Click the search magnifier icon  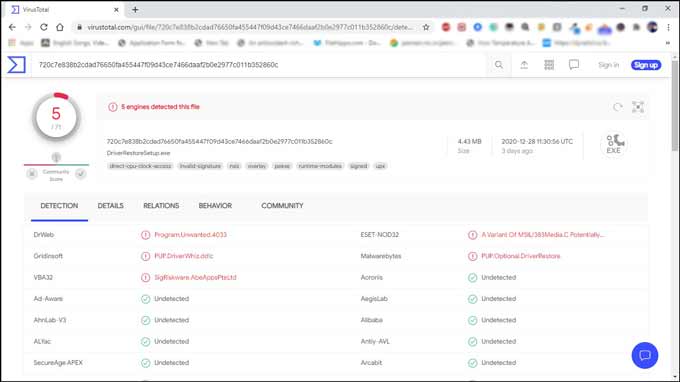pos(499,65)
